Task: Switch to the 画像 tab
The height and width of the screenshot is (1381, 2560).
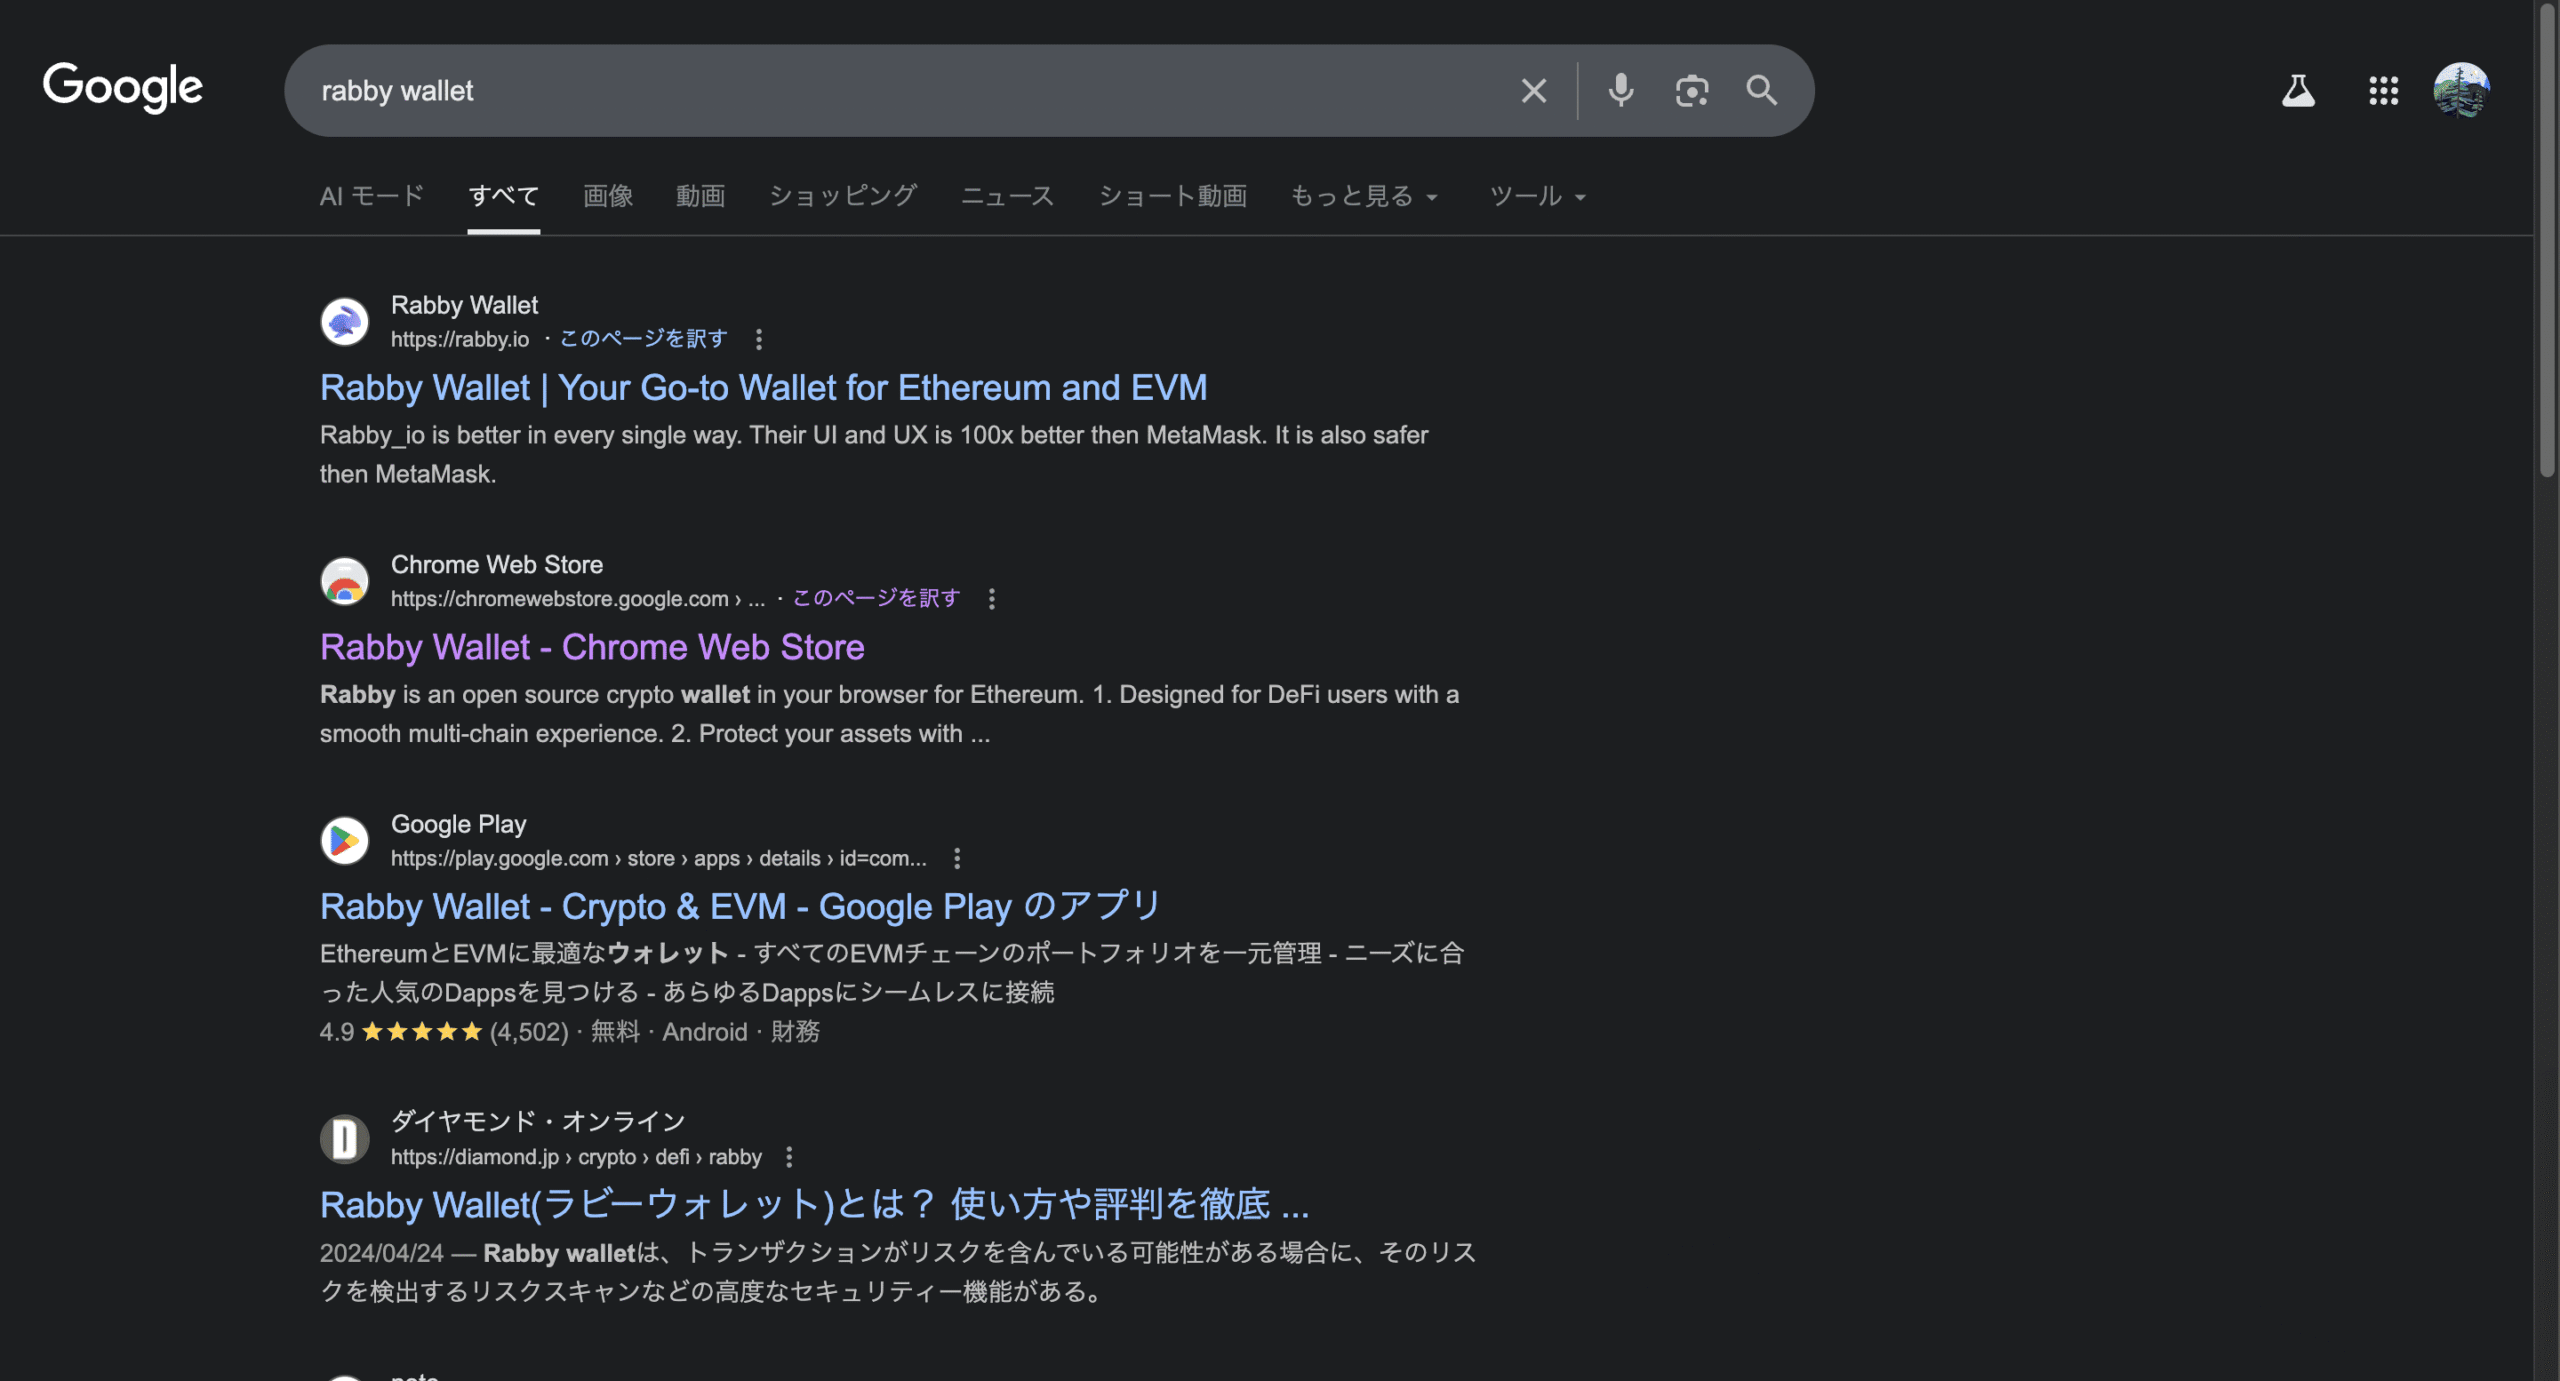Action: tap(608, 196)
